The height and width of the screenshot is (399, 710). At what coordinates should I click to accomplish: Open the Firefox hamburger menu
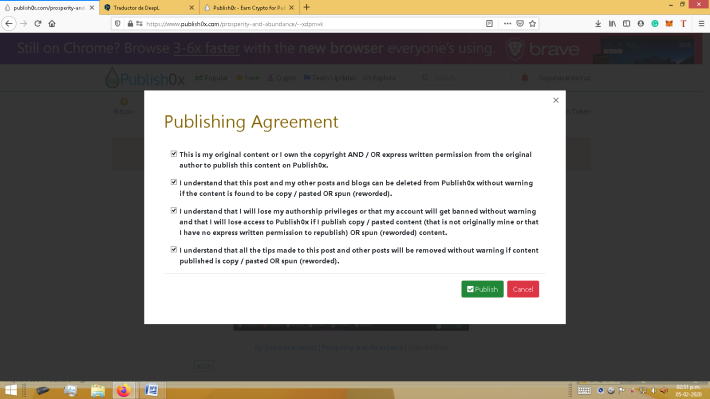[701, 24]
